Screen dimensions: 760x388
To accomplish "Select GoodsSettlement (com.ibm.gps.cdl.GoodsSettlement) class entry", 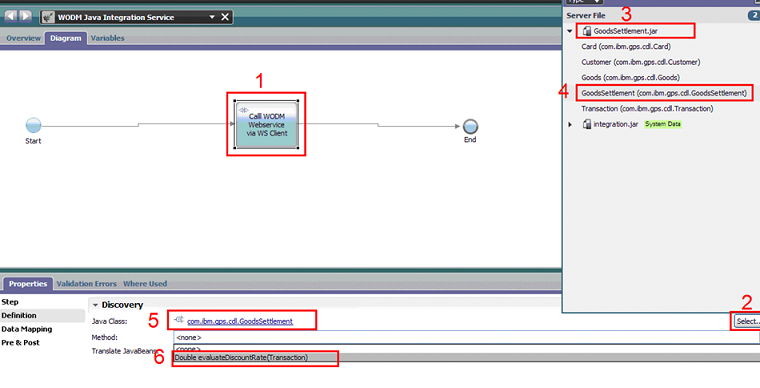I will pyautogui.click(x=664, y=93).
